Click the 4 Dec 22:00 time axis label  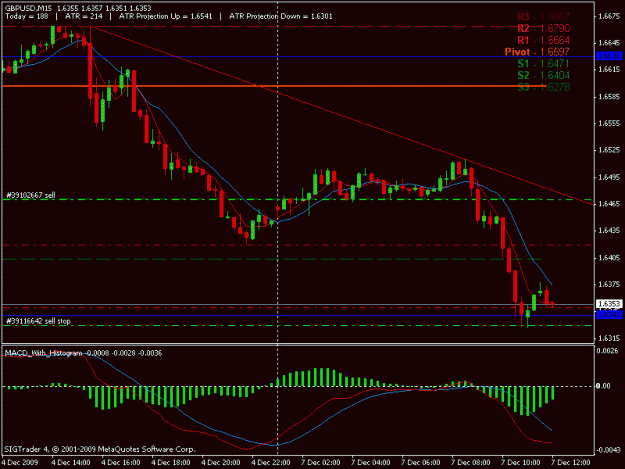[x=271, y=462]
